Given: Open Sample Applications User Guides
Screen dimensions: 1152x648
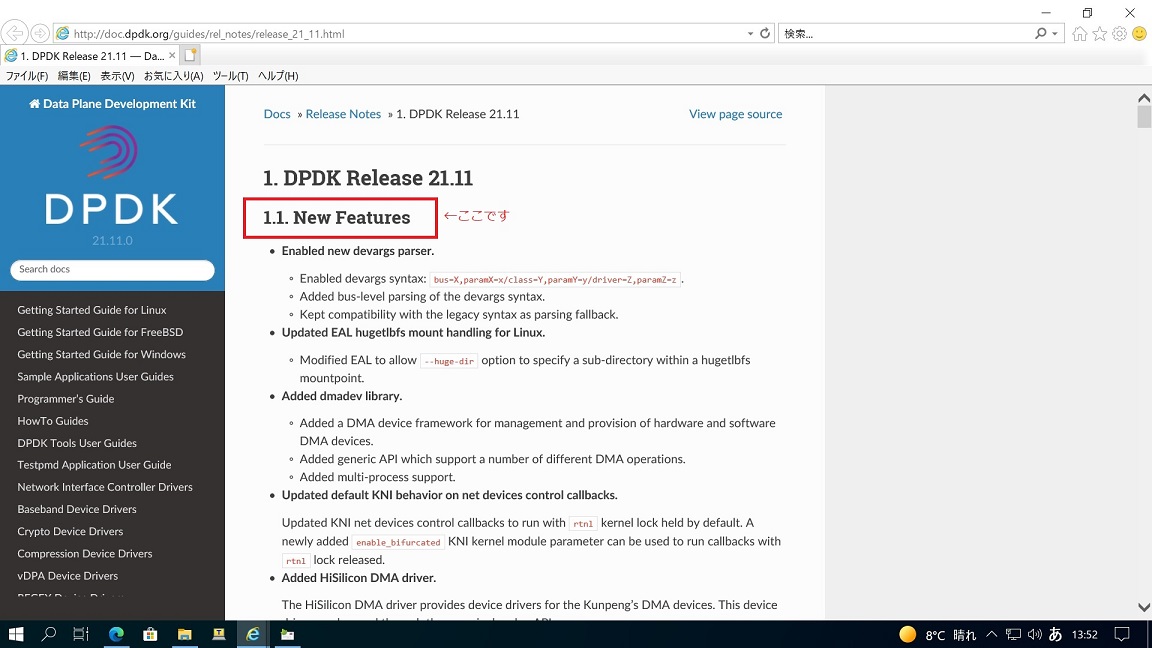Looking at the screenshot, I should click(96, 376).
